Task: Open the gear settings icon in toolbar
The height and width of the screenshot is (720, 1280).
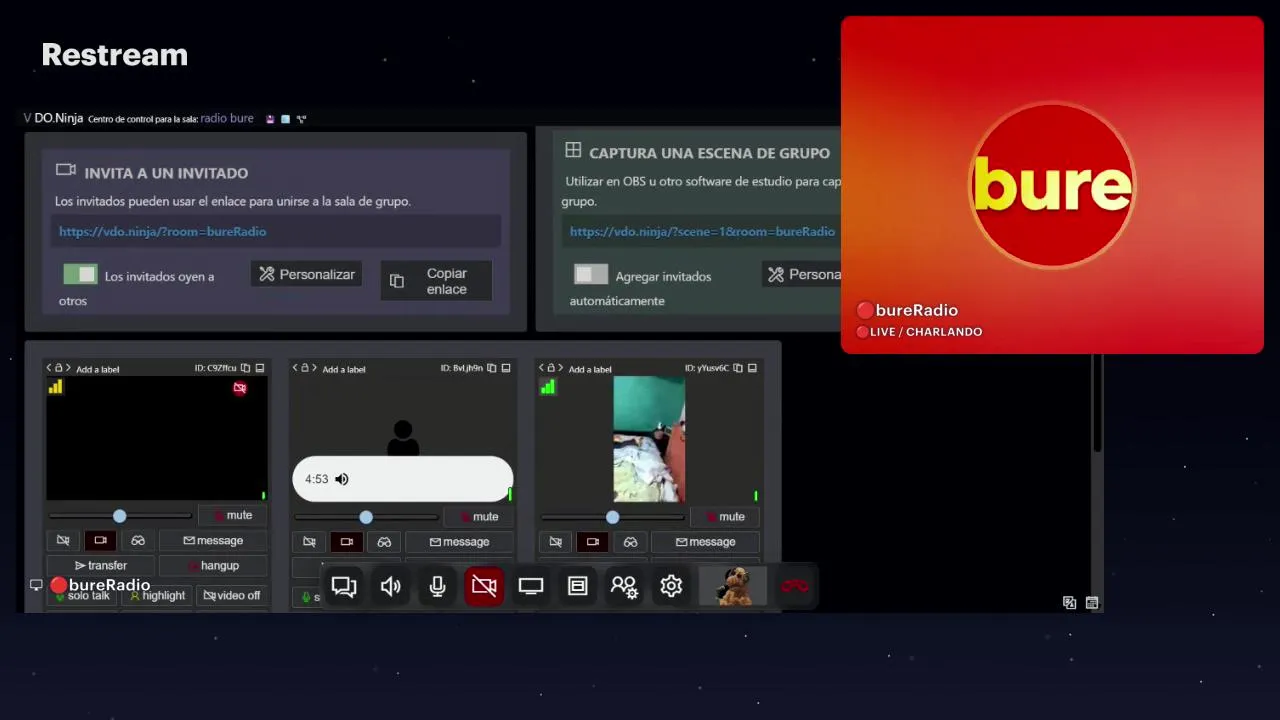Action: click(x=671, y=587)
